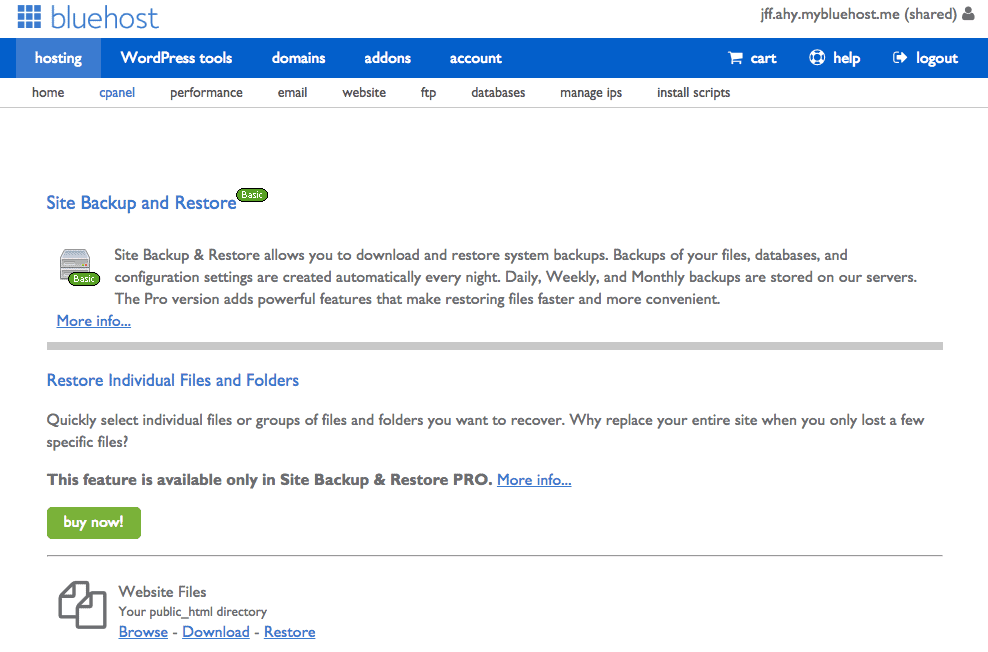Image resolution: width=988 pixels, height=652 pixels.
Task: Log out via logout link
Action: (936, 58)
